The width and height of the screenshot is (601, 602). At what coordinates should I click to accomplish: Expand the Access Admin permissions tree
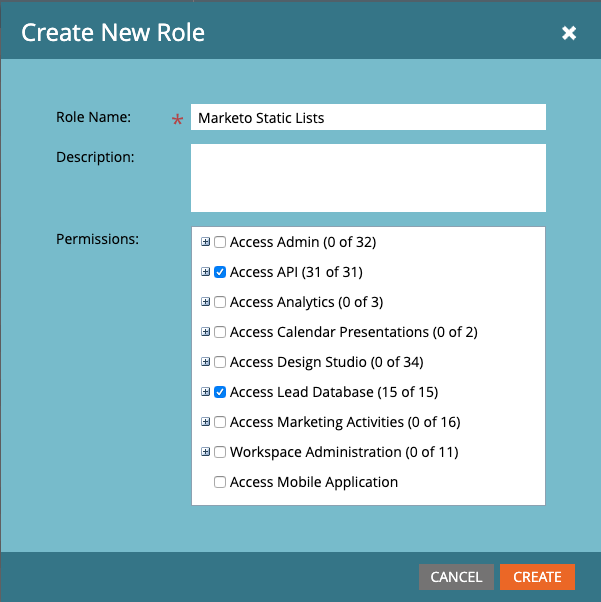(x=206, y=242)
